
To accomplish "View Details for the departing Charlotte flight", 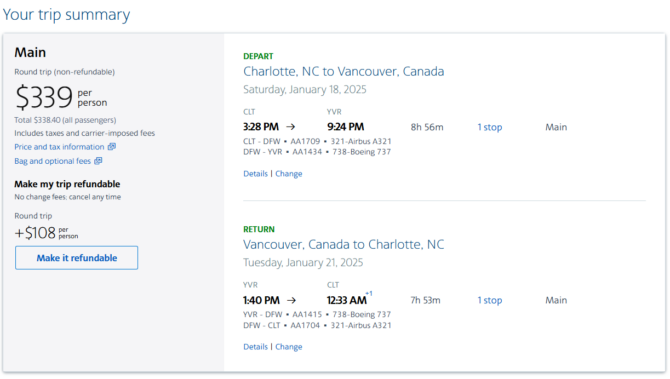I will coord(256,173).
